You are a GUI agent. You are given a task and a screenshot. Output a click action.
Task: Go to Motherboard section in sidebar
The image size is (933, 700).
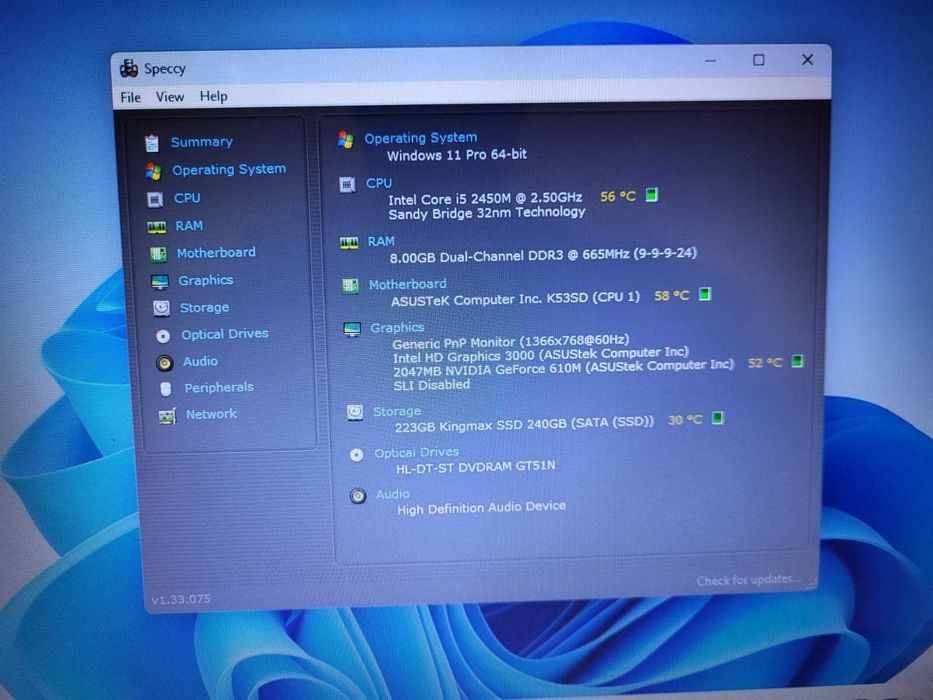click(x=216, y=252)
